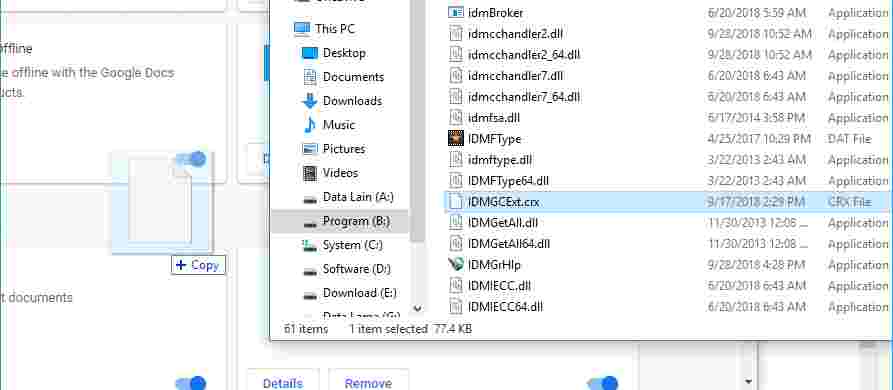This screenshot has width=893, height=390.
Task: Click the IDMGrHlp file name
Action: tap(494, 265)
